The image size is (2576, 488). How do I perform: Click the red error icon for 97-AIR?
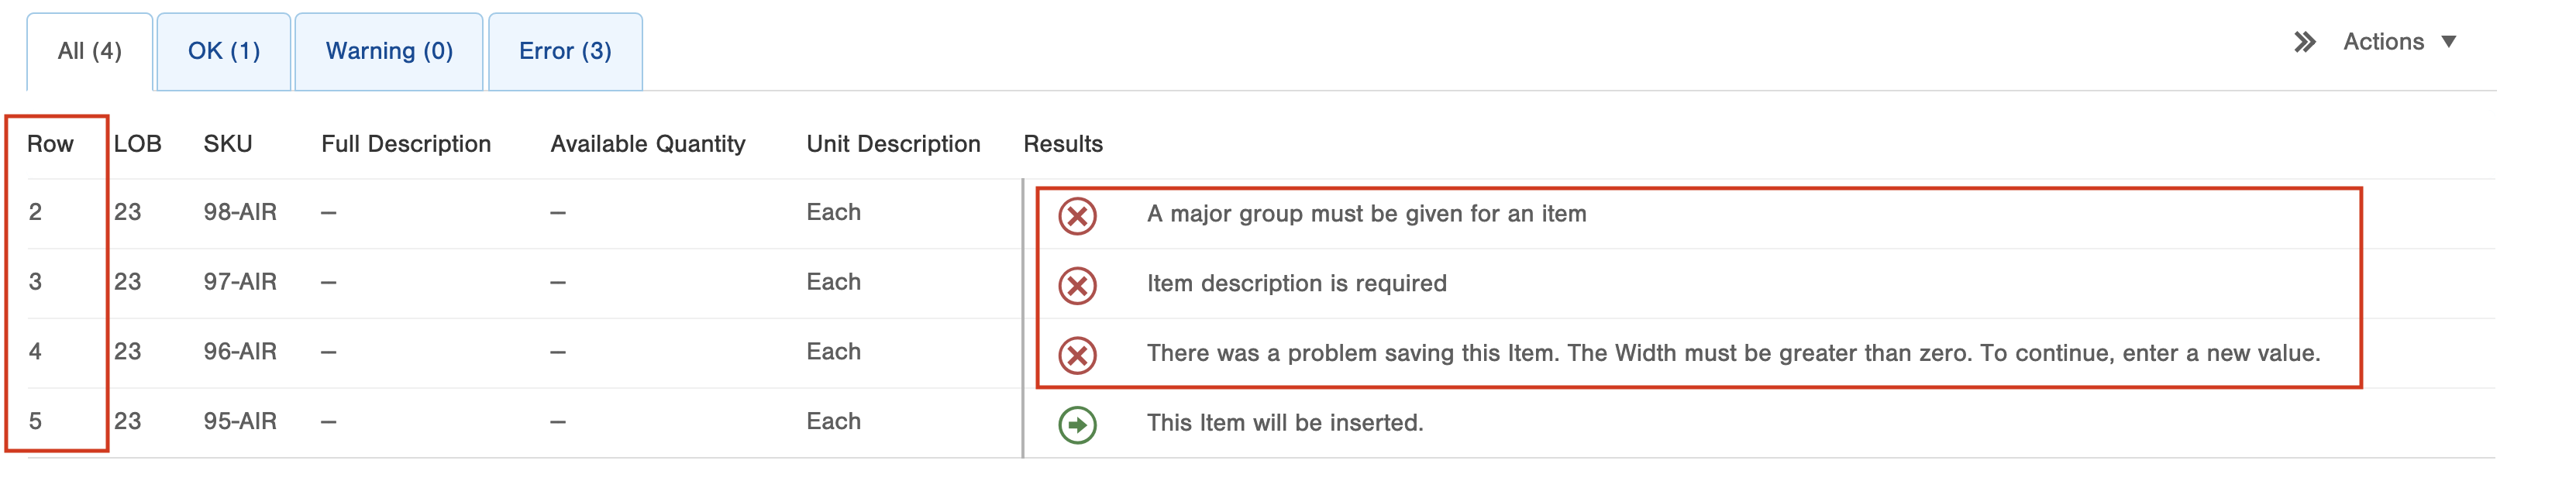tap(1077, 285)
